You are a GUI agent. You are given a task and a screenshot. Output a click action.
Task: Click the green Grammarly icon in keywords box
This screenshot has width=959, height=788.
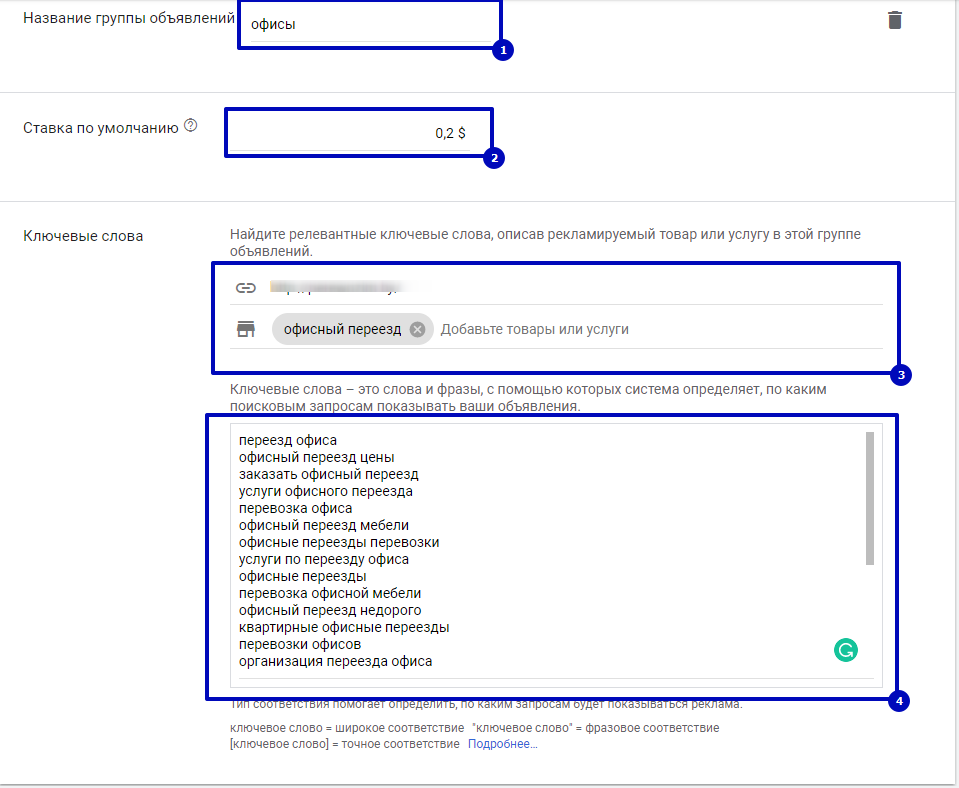point(846,651)
